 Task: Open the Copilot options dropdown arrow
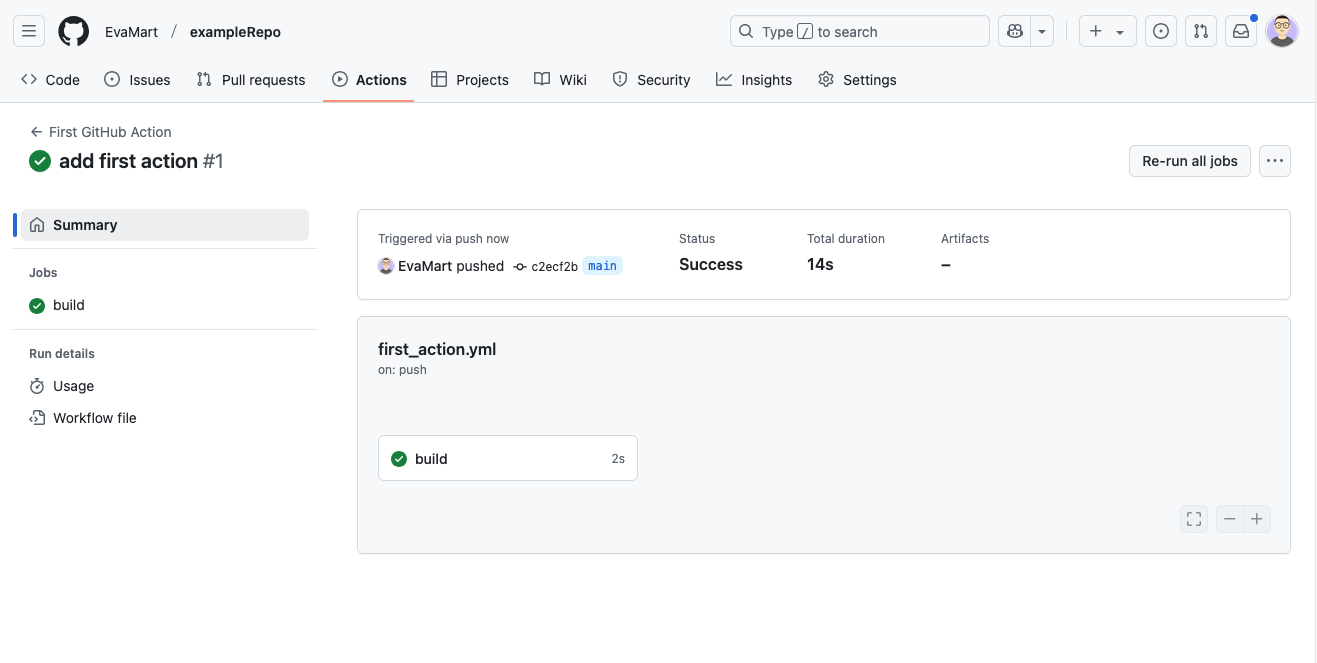click(1041, 31)
